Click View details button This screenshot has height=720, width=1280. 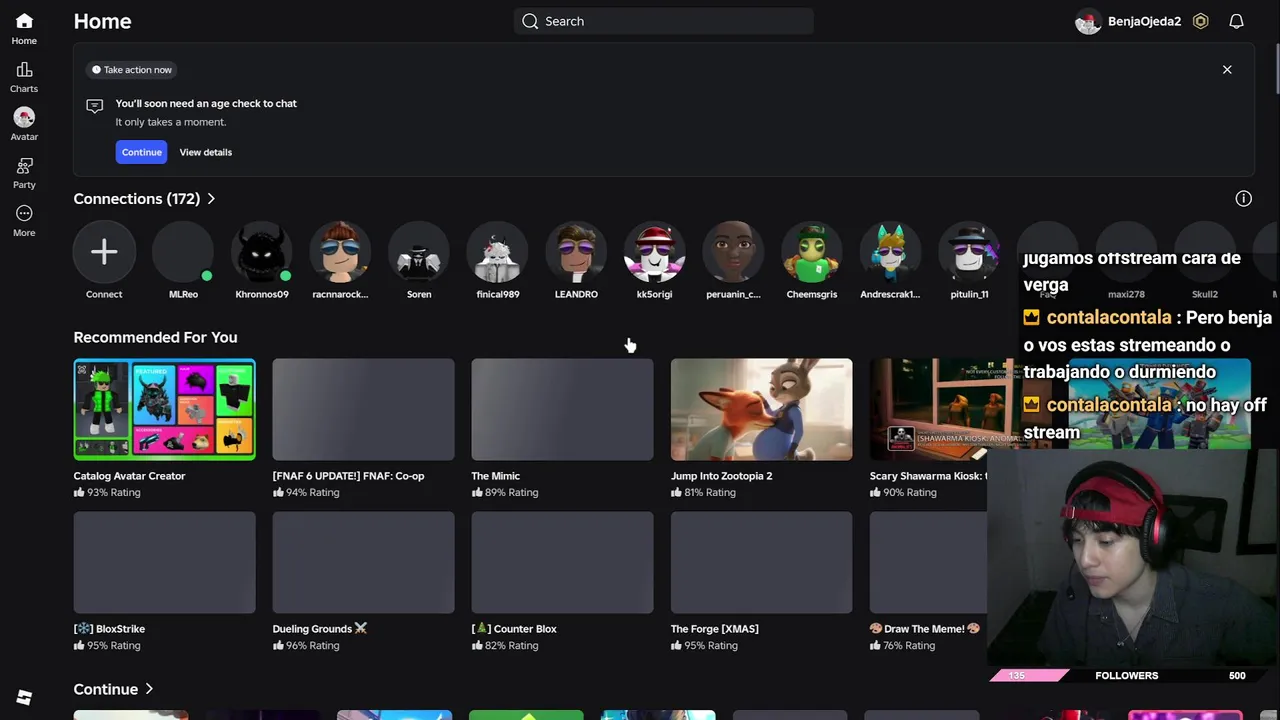coord(205,152)
